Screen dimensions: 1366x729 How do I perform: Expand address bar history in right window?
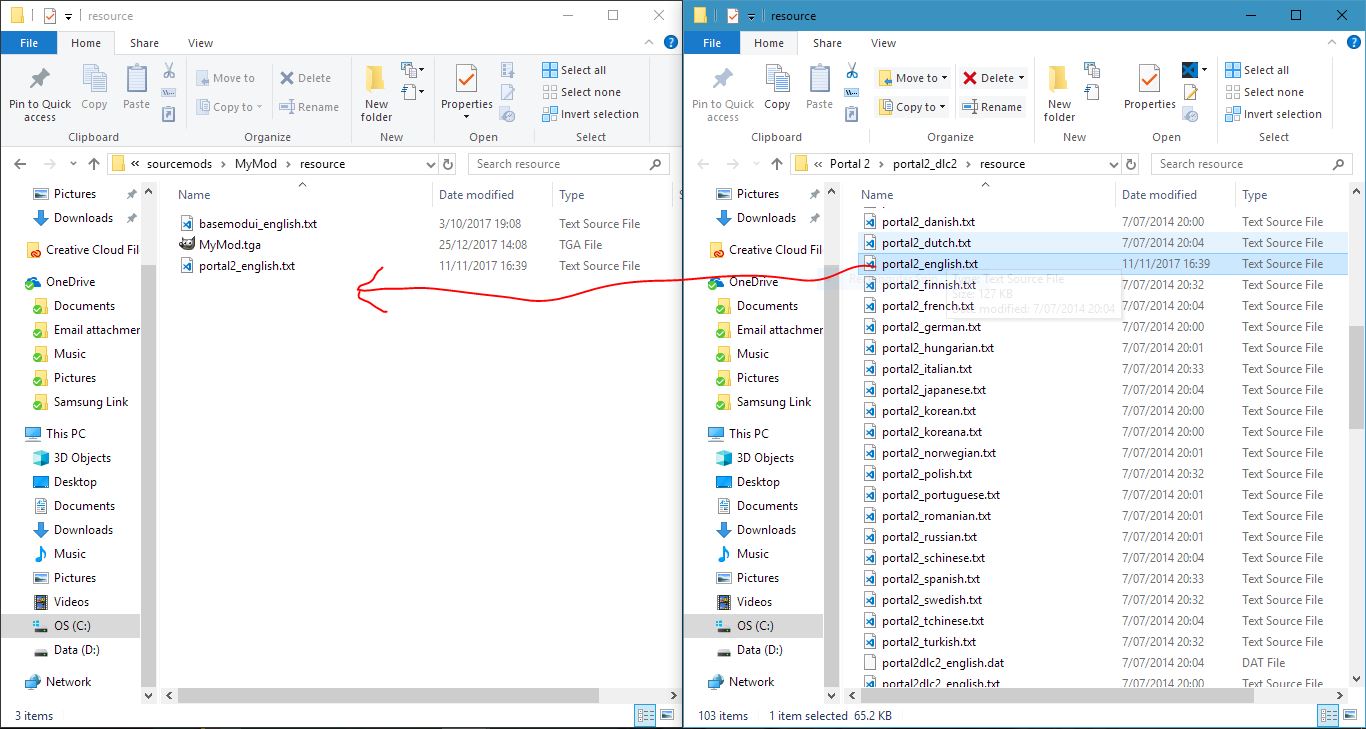tap(1113, 164)
